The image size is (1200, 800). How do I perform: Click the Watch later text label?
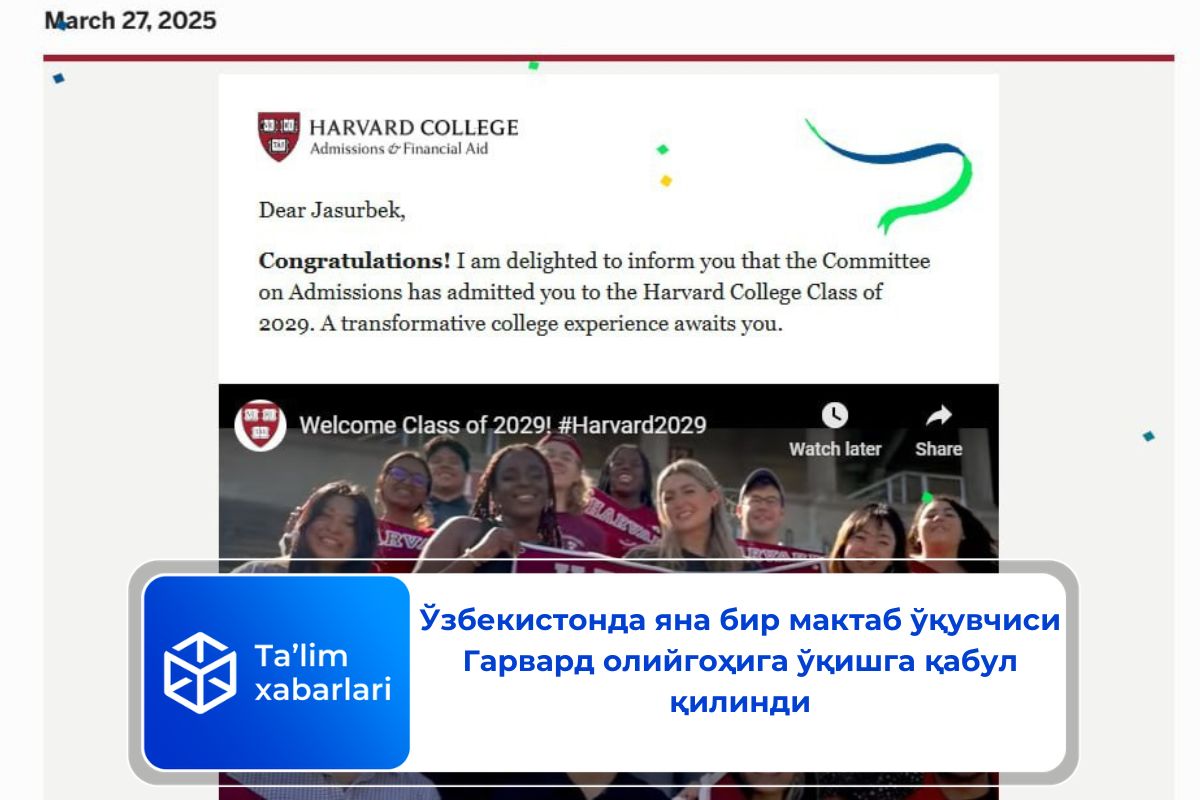(835, 449)
